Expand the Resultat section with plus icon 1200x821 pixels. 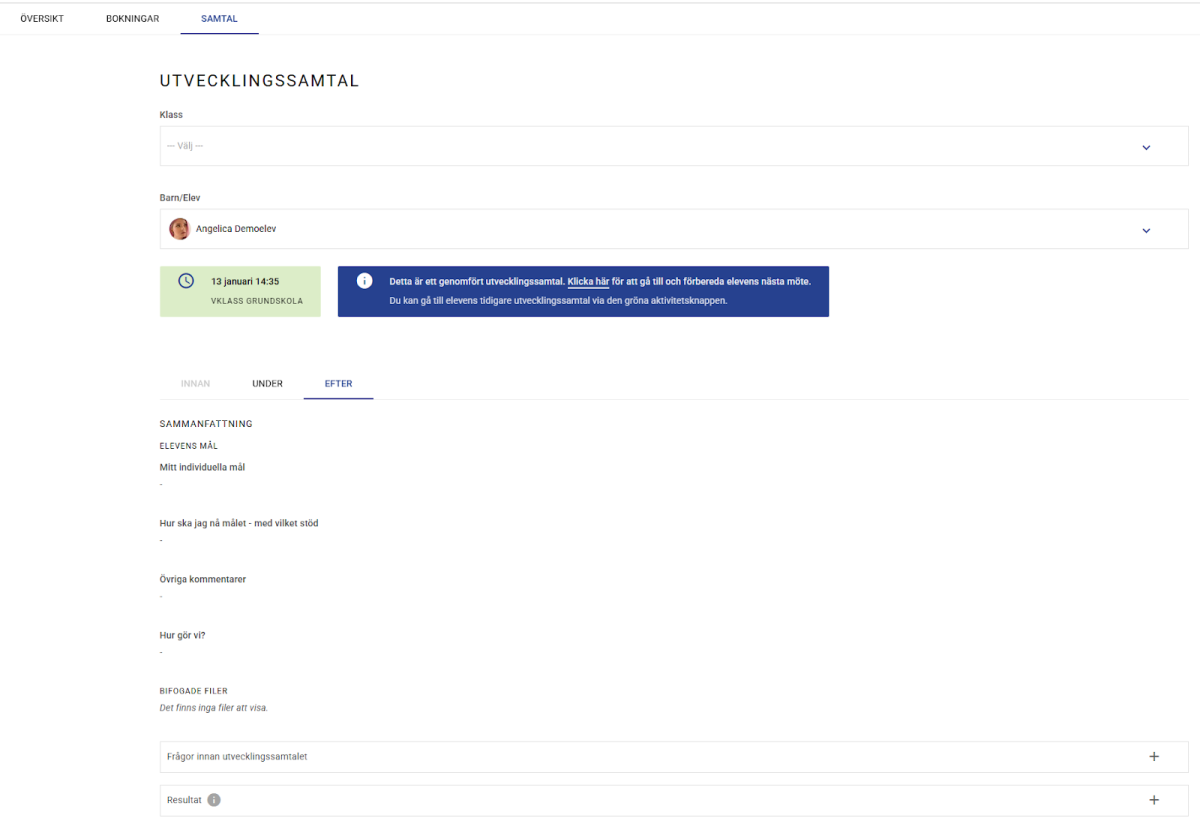pos(1153,800)
